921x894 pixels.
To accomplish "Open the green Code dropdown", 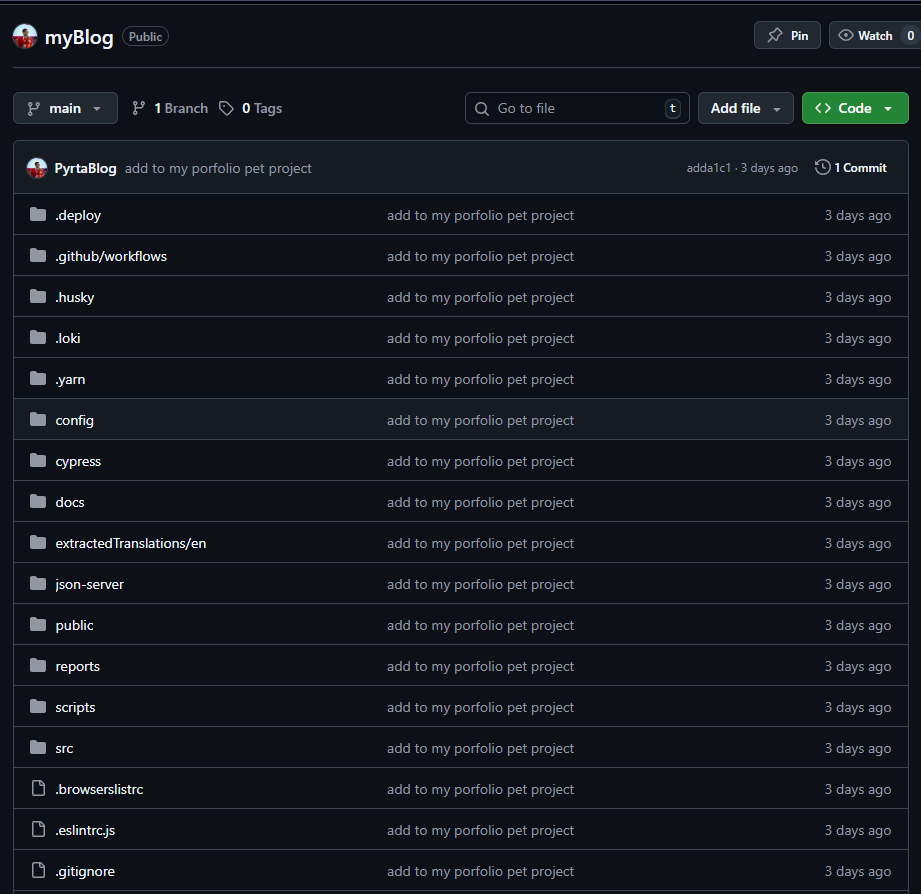I will [854, 108].
